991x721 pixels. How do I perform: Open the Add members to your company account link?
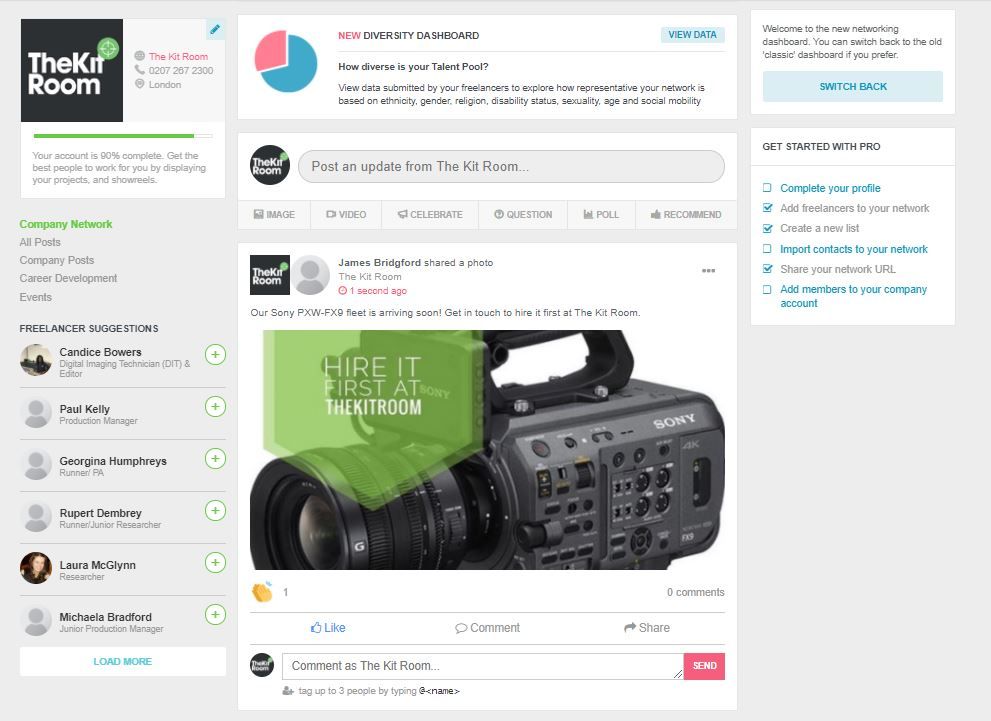tap(853, 296)
